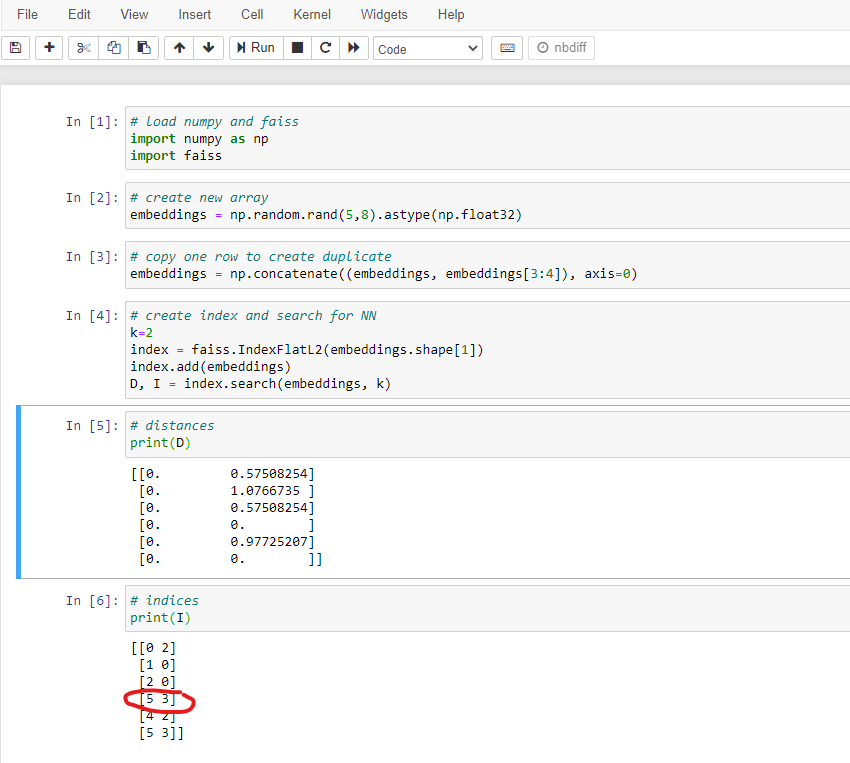The height and width of the screenshot is (763, 850).
Task: Click the faiss.IndexFlatL2 code cell
Action: [488, 350]
